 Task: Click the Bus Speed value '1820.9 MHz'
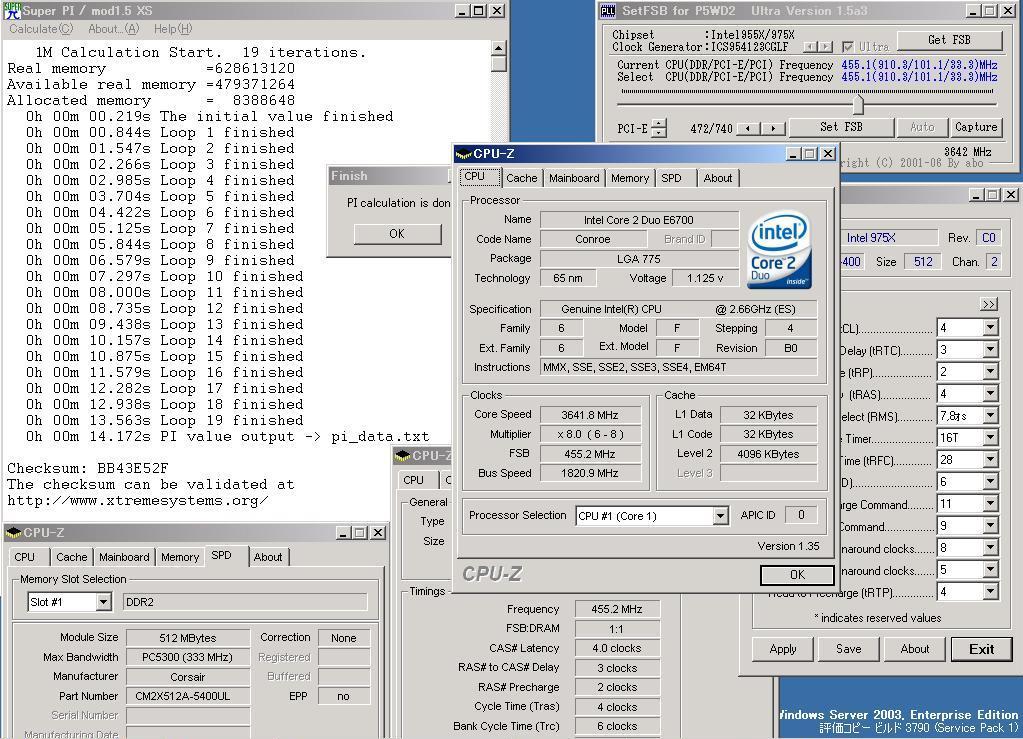coord(590,473)
